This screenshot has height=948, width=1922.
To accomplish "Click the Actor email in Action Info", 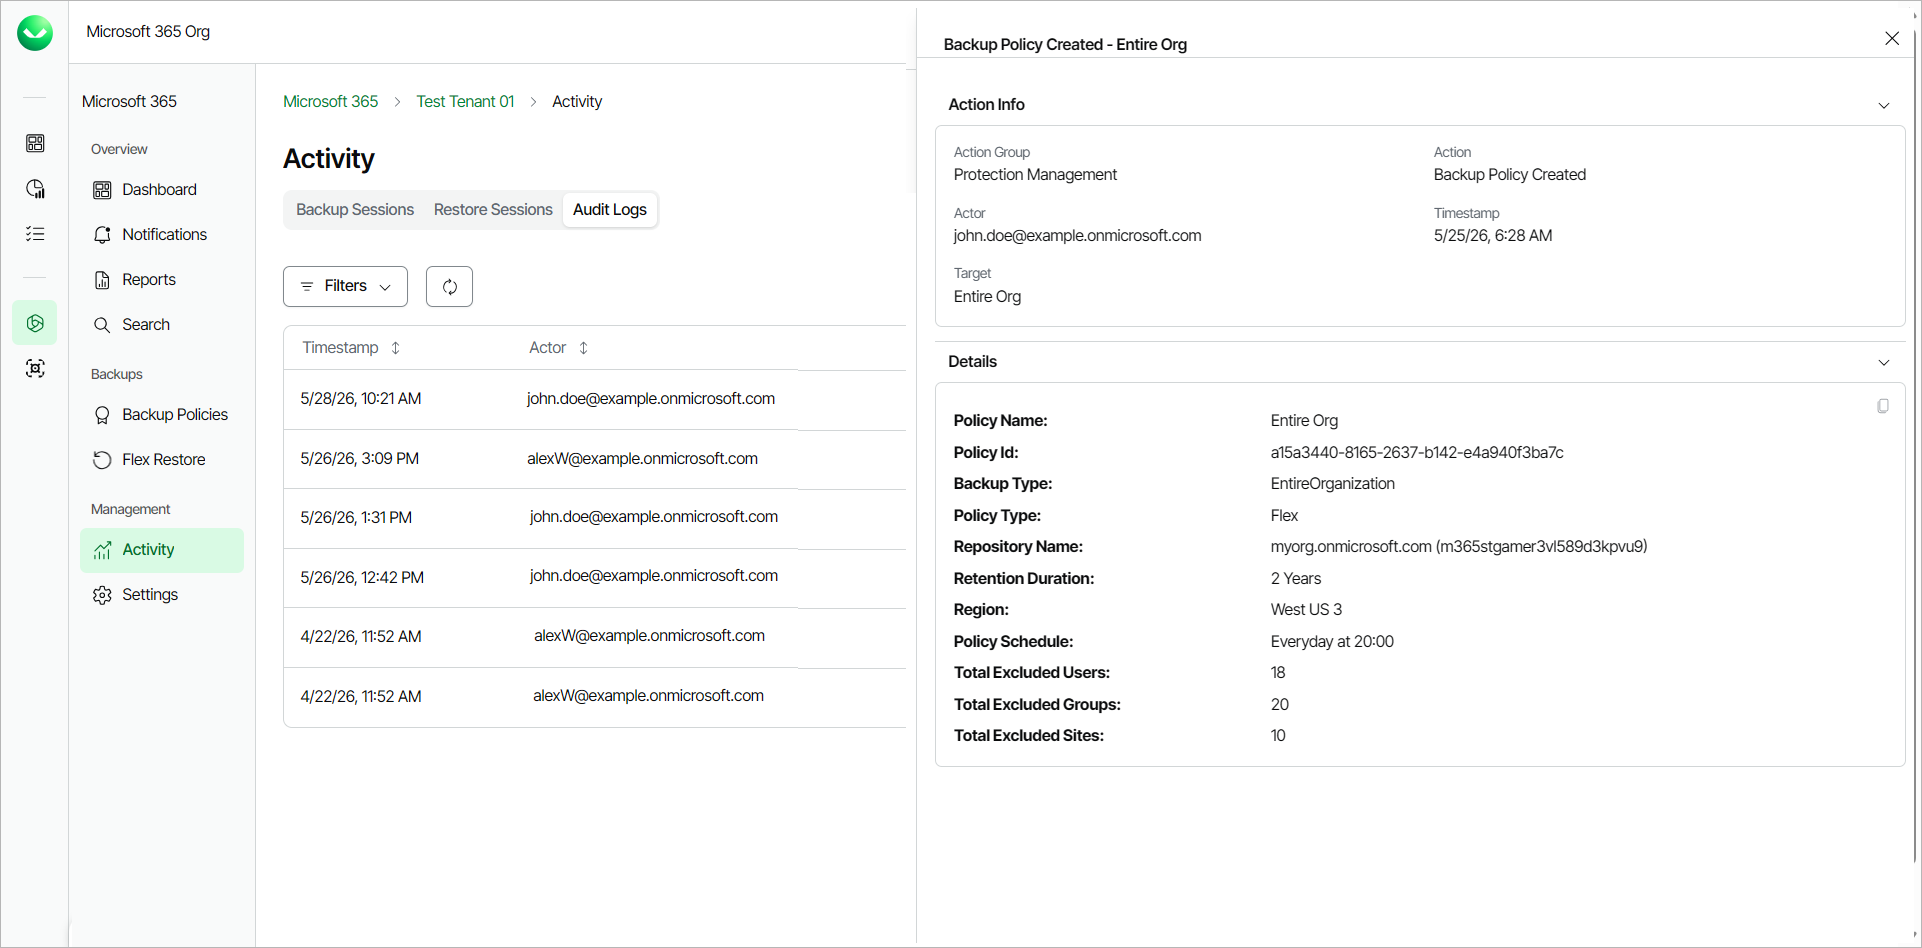I will pos(1077,236).
